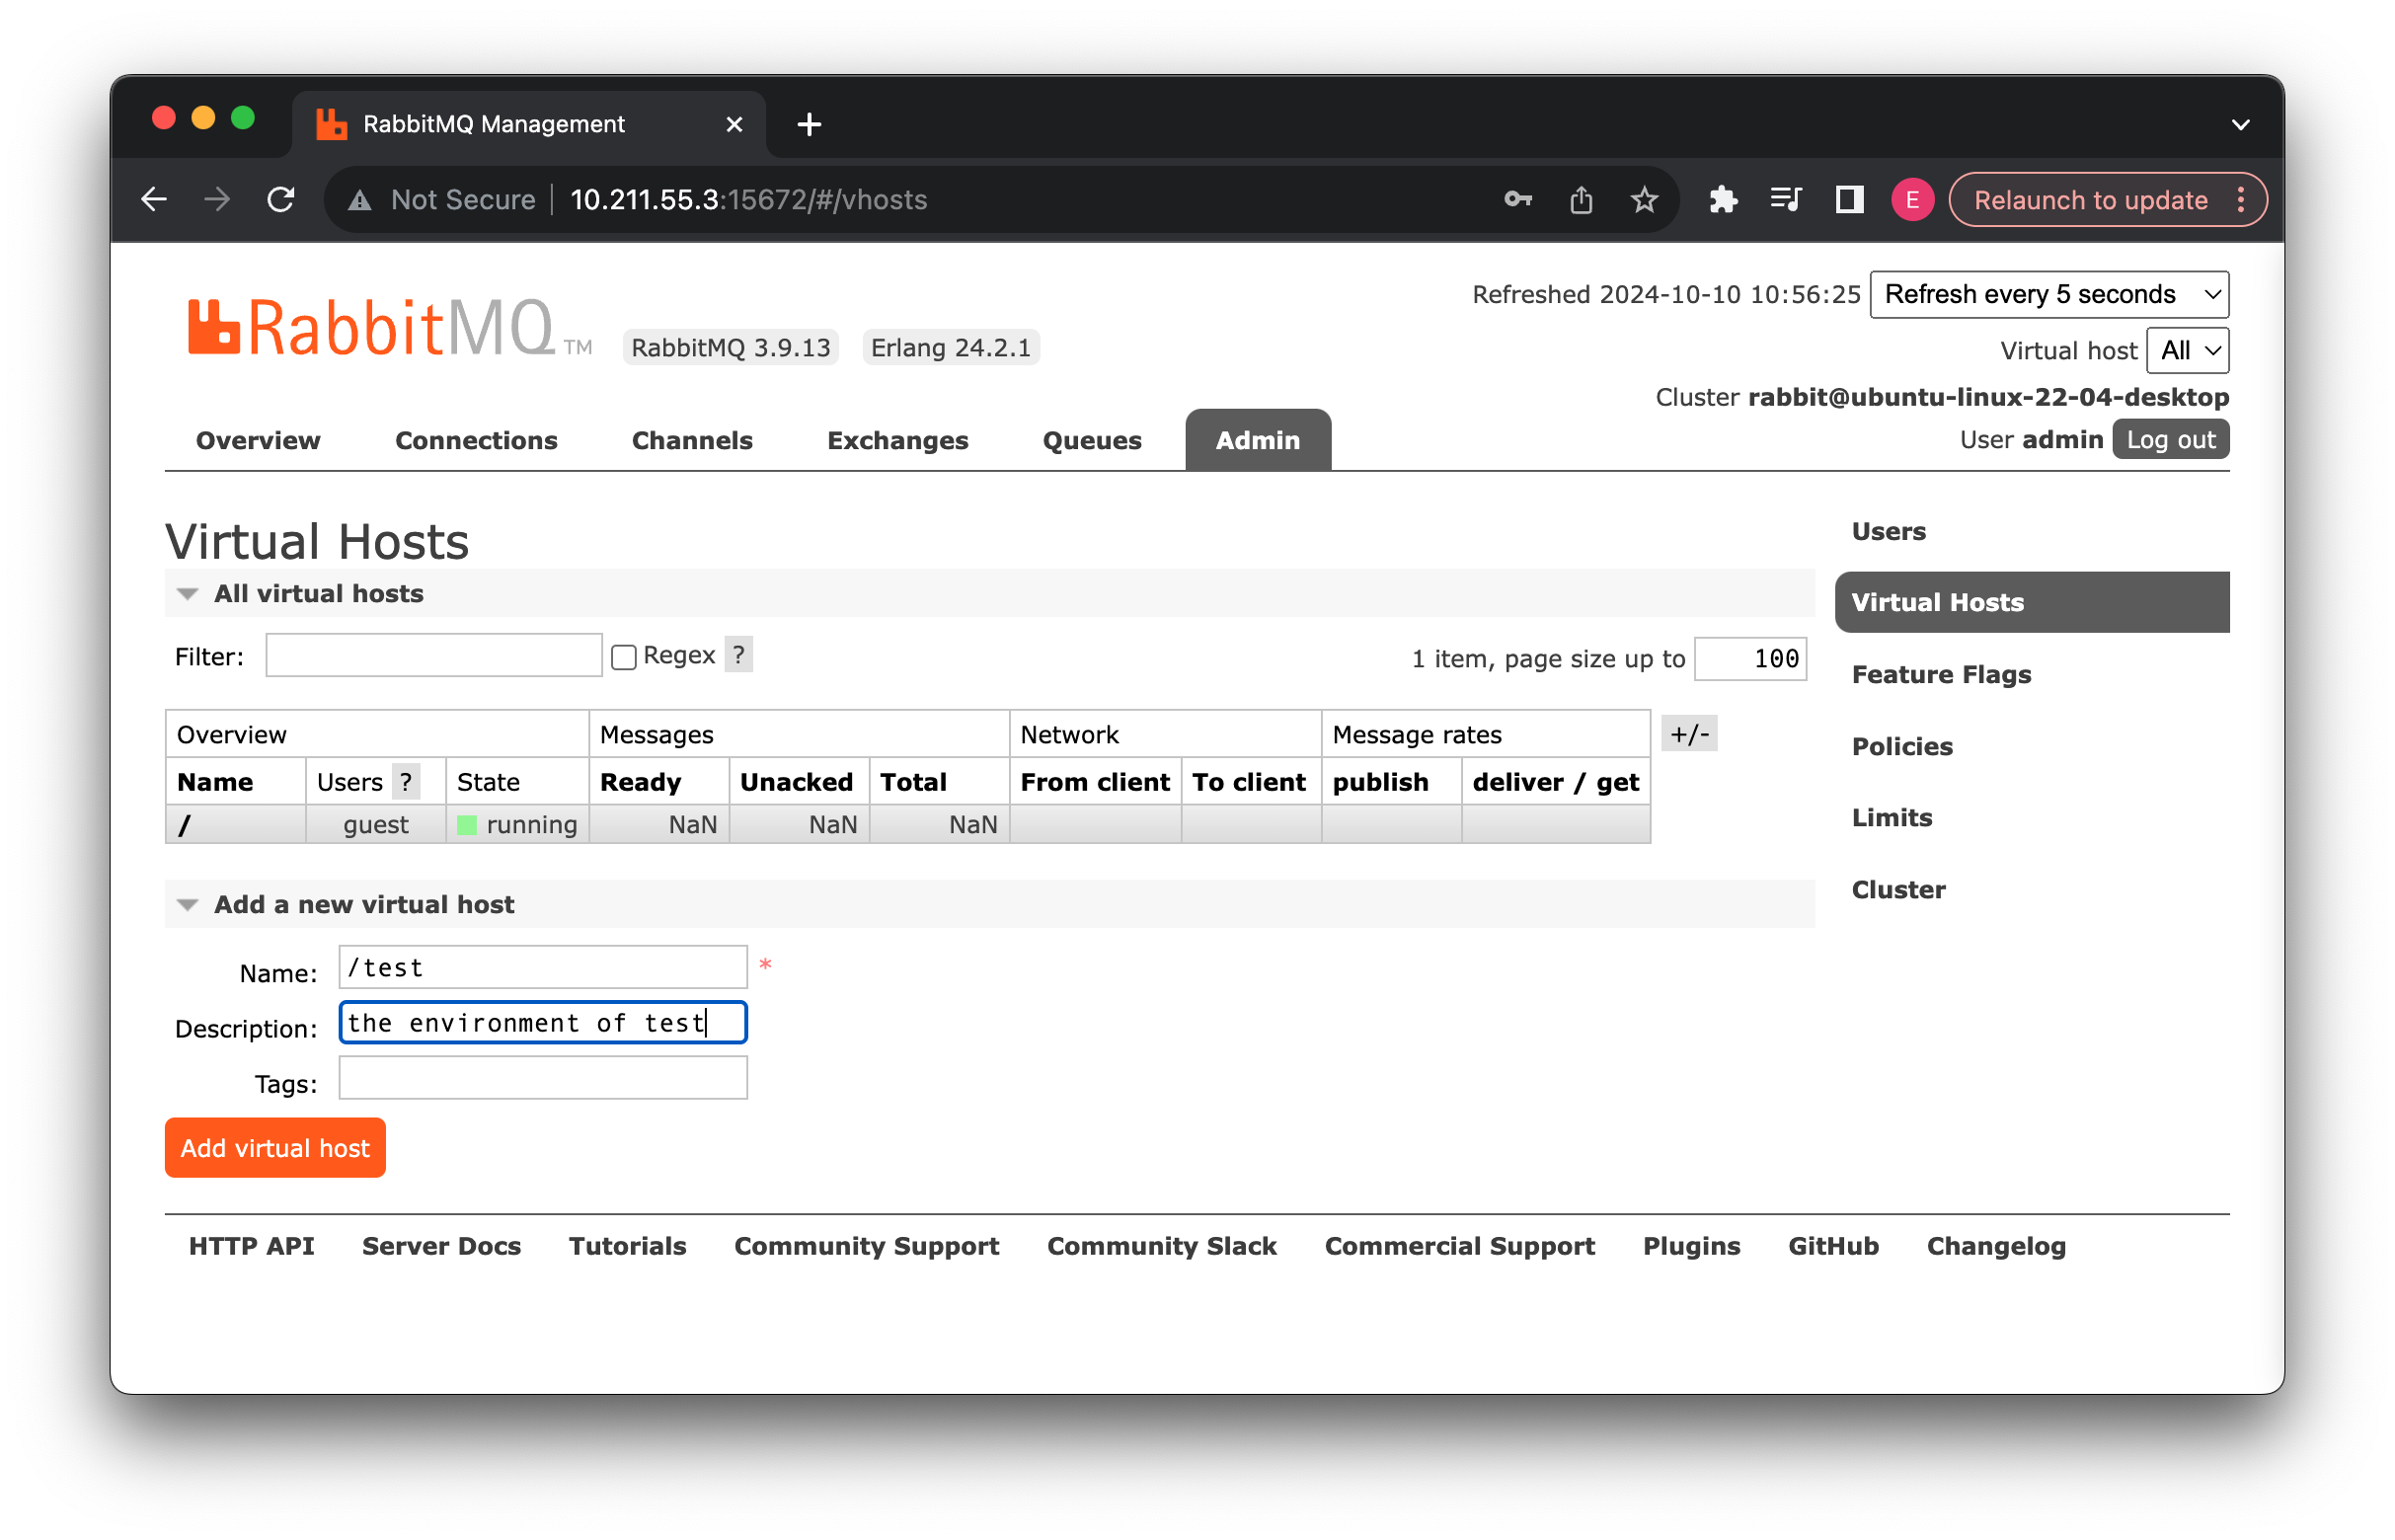The image size is (2395, 1540).
Task: Click the password key icon in the address bar
Action: tap(1517, 200)
